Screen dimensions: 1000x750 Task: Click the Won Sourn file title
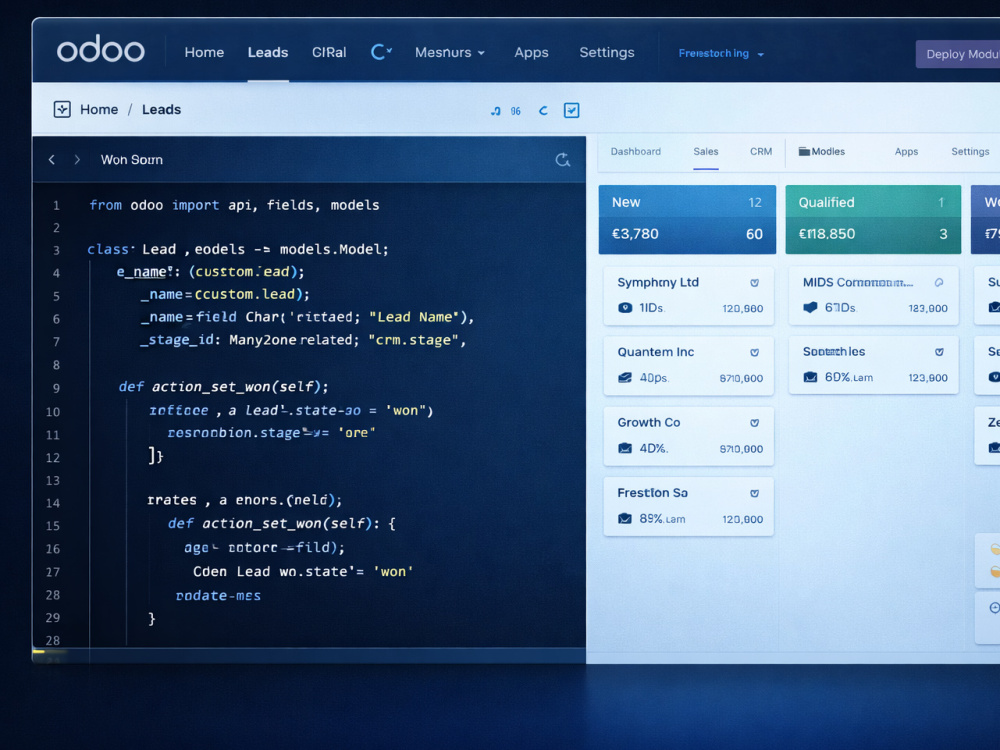click(x=131, y=159)
